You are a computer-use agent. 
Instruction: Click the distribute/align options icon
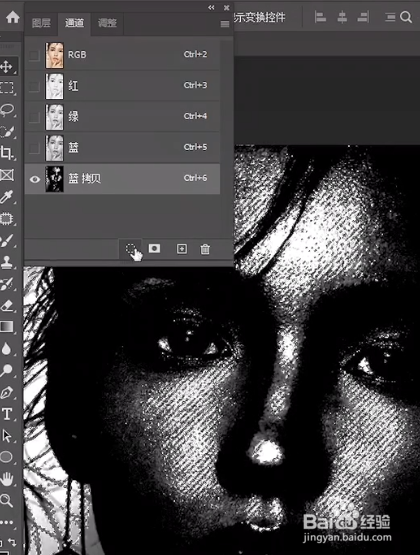390,17
